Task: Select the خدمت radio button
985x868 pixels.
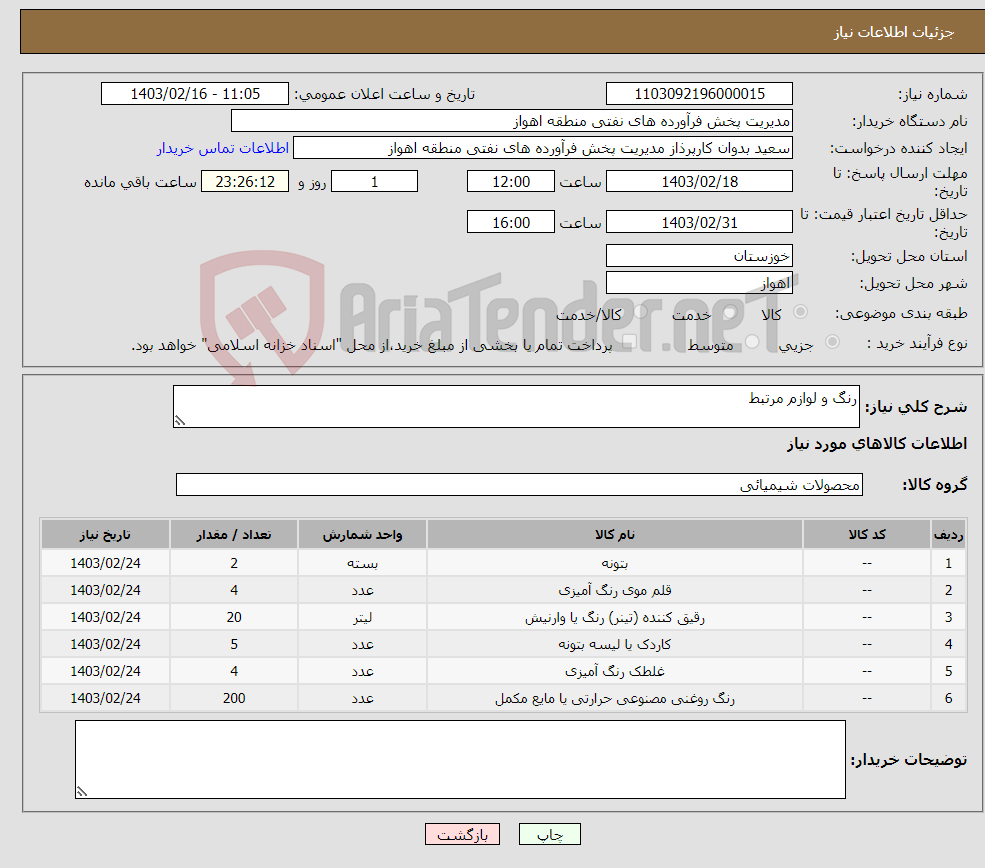Action: (x=729, y=312)
